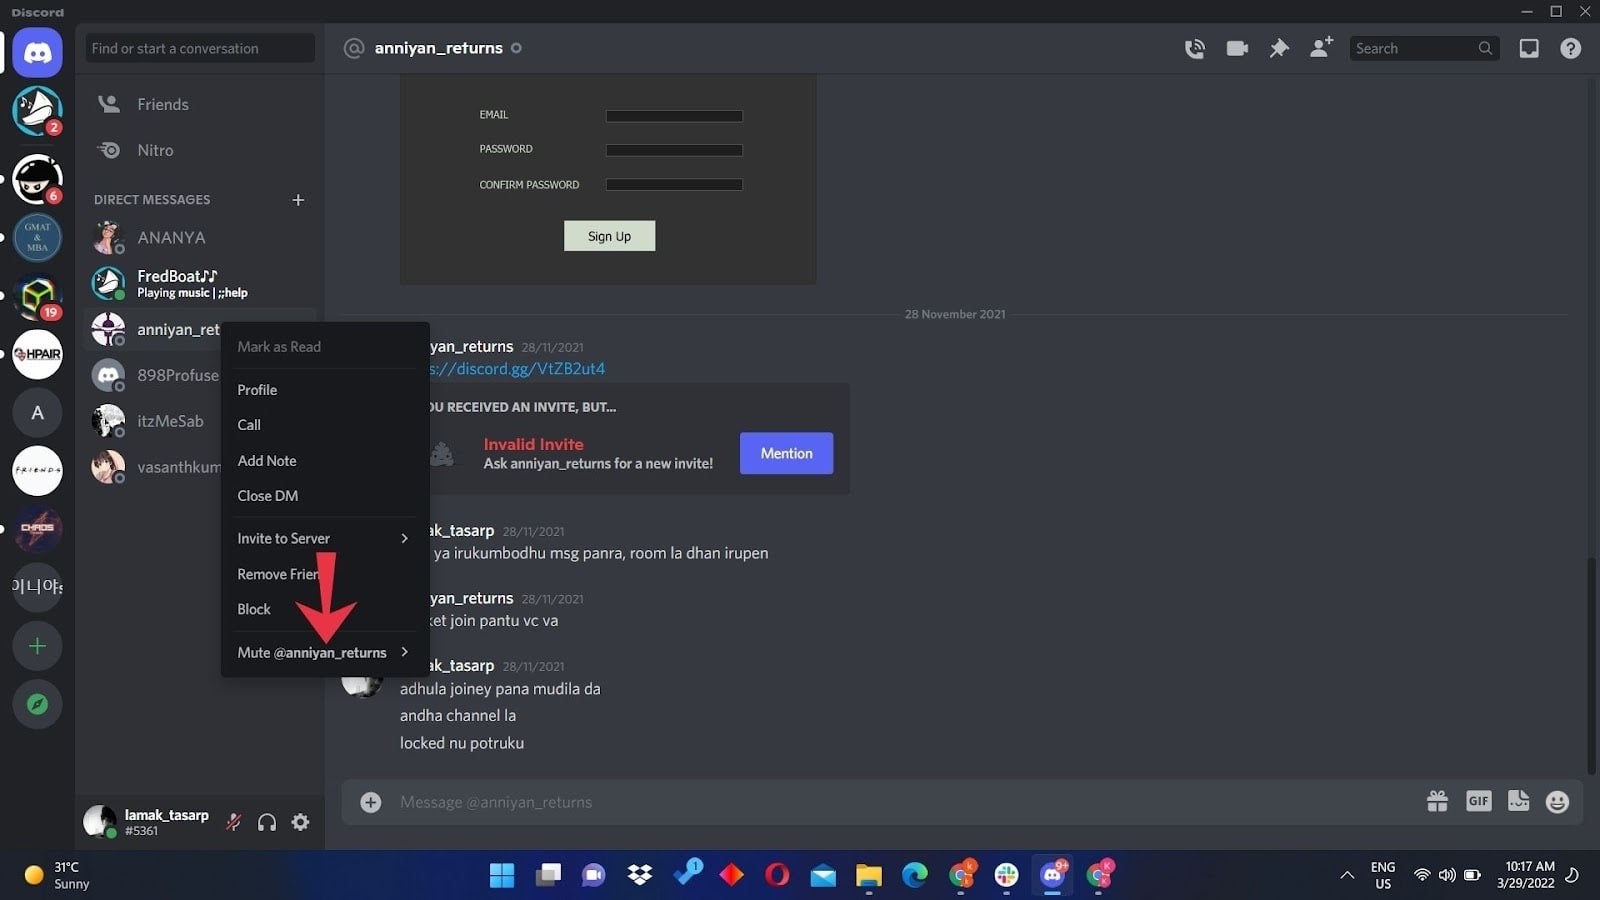
Task: Click the Mention button
Action: [x=786, y=453]
